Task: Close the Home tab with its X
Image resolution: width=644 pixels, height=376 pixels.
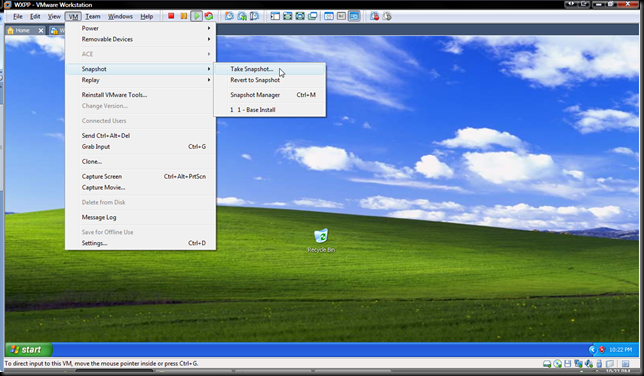Action: point(41,30)
